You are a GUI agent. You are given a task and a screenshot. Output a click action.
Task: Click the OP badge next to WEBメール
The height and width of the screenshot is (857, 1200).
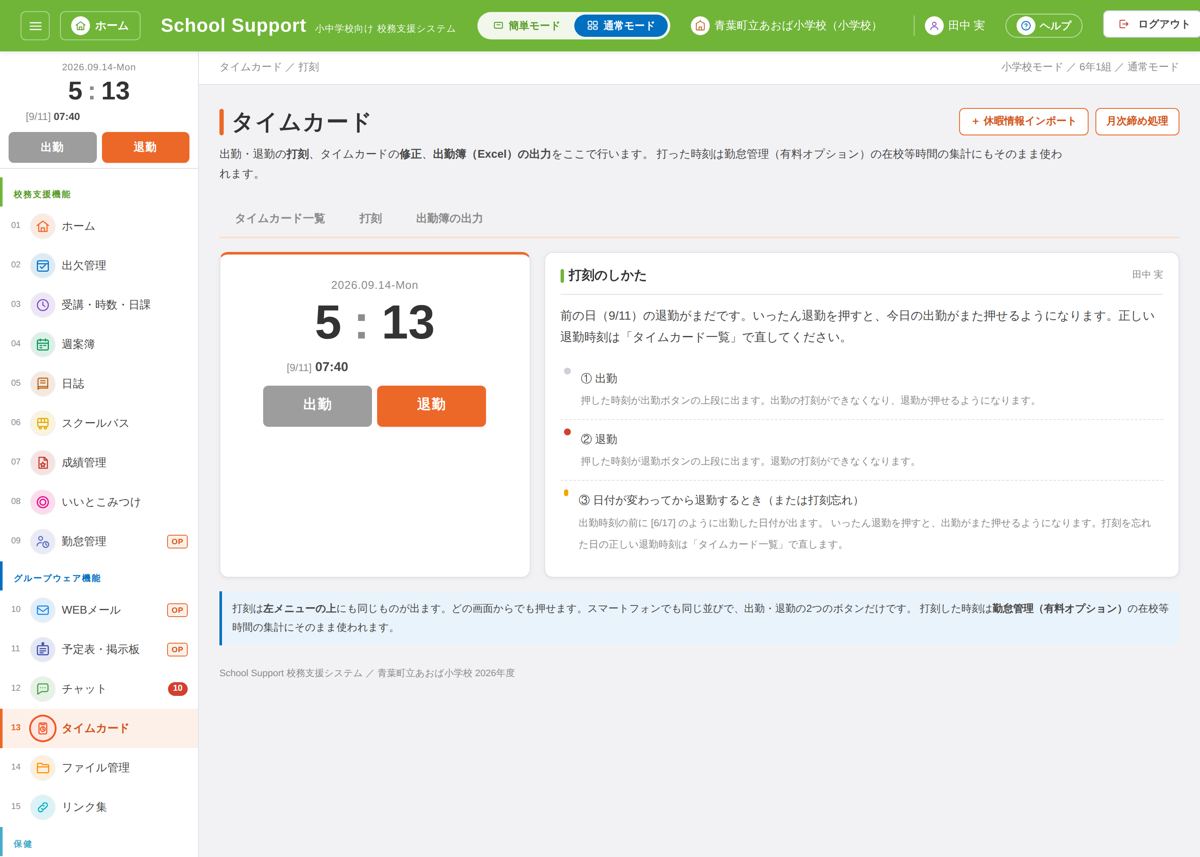pyautogui.click(x=177, y=610)
